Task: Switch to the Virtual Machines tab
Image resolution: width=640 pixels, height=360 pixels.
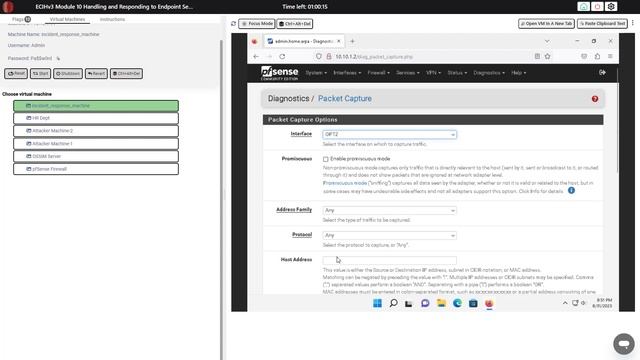Action: pos(67,19)
